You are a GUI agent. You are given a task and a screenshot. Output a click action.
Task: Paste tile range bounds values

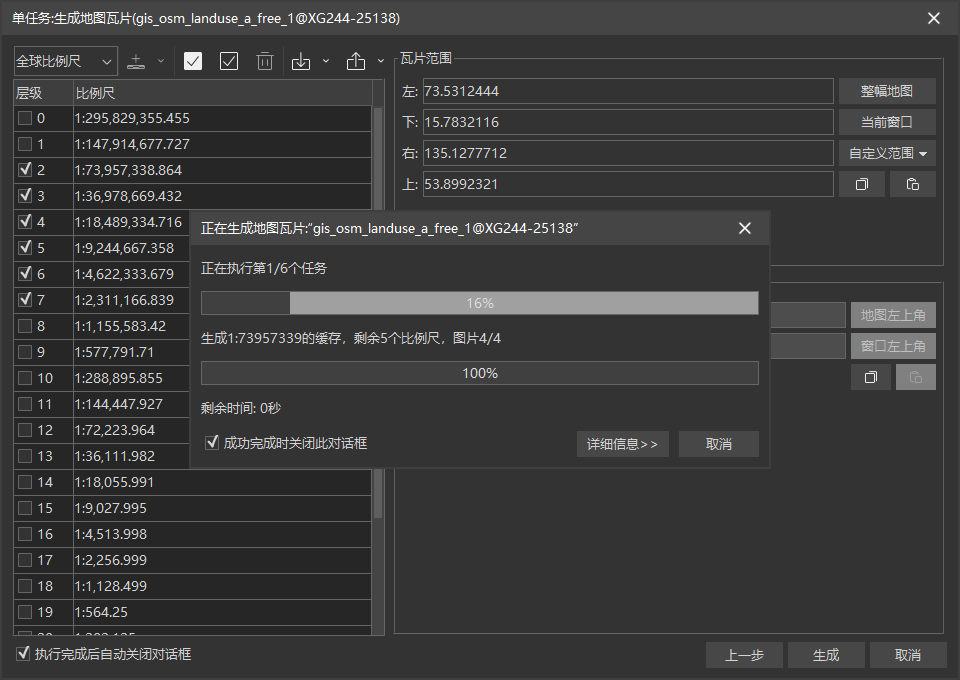[912, 184]
